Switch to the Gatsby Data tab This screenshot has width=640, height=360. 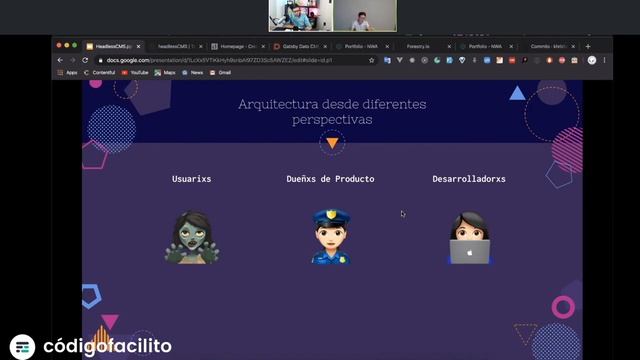pyautogui.click(x=300, y=47)
